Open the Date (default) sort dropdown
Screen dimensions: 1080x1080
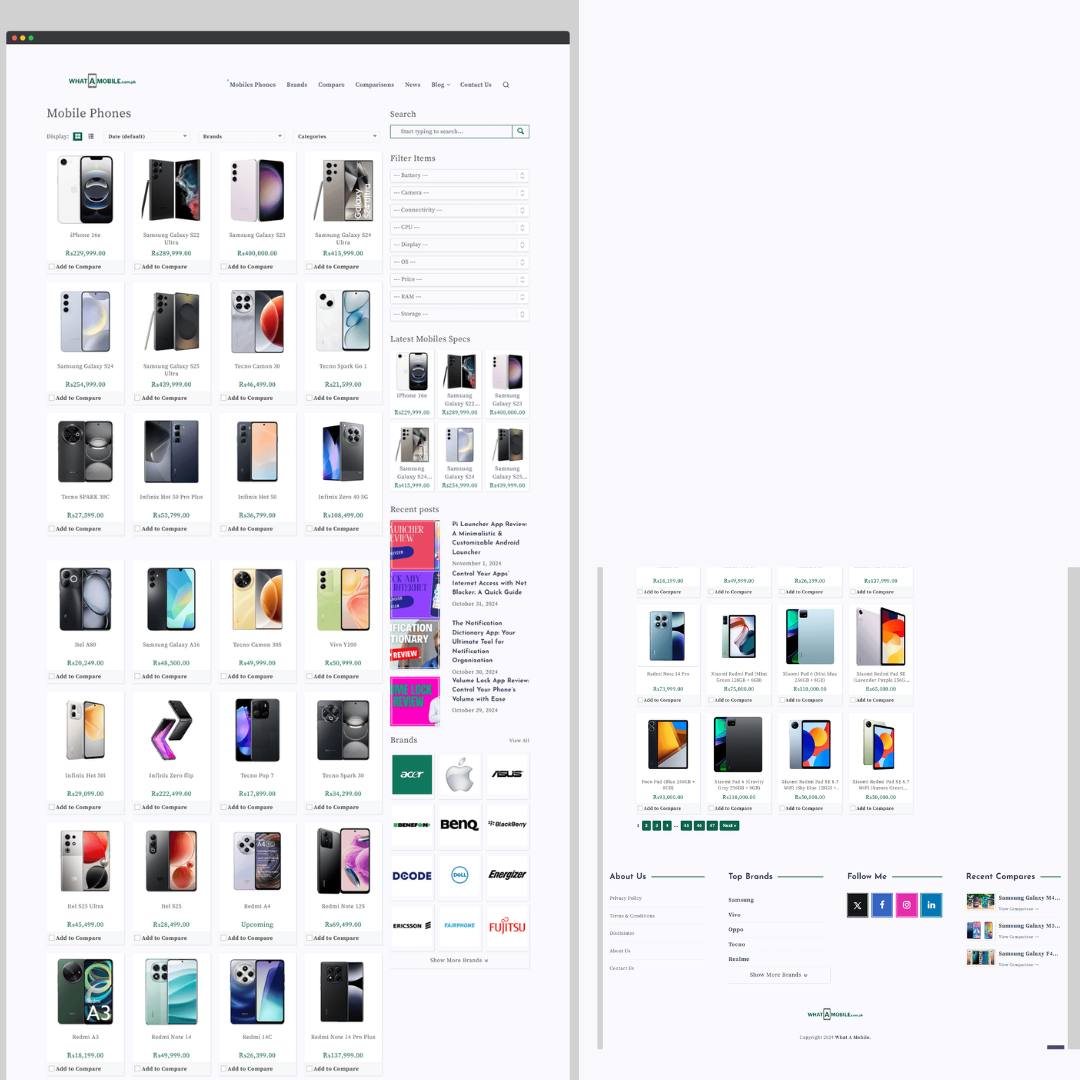point(147,136)
